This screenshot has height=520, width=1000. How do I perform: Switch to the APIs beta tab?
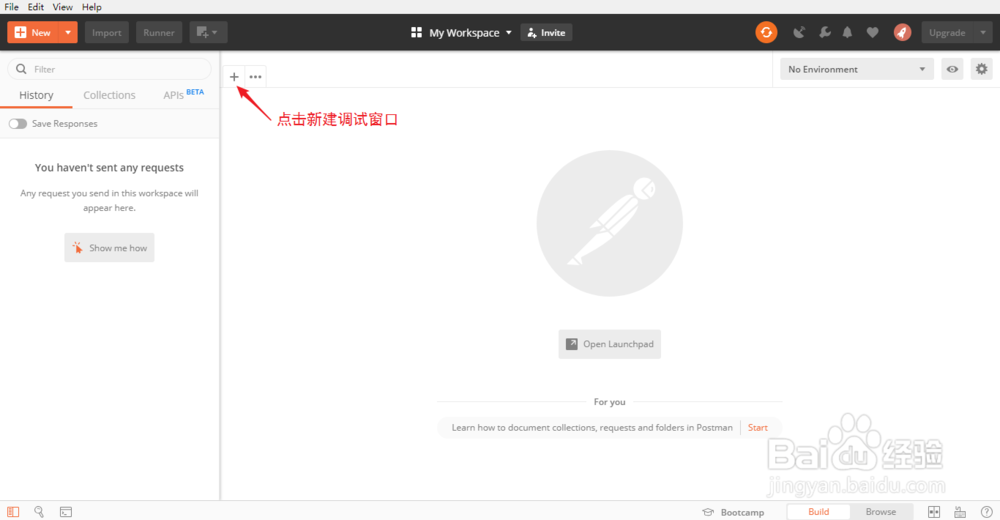coord(183,94)
